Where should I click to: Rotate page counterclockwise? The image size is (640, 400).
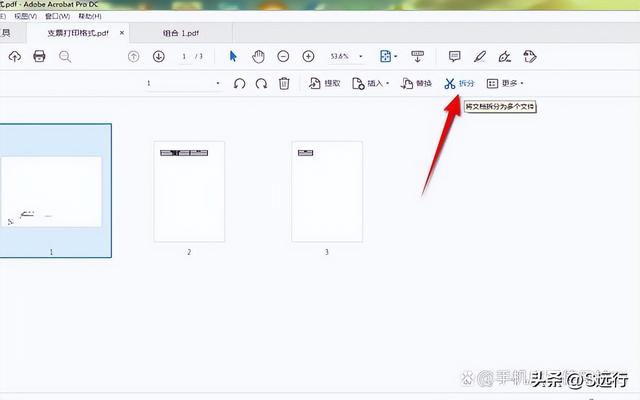tap(239, 84)
